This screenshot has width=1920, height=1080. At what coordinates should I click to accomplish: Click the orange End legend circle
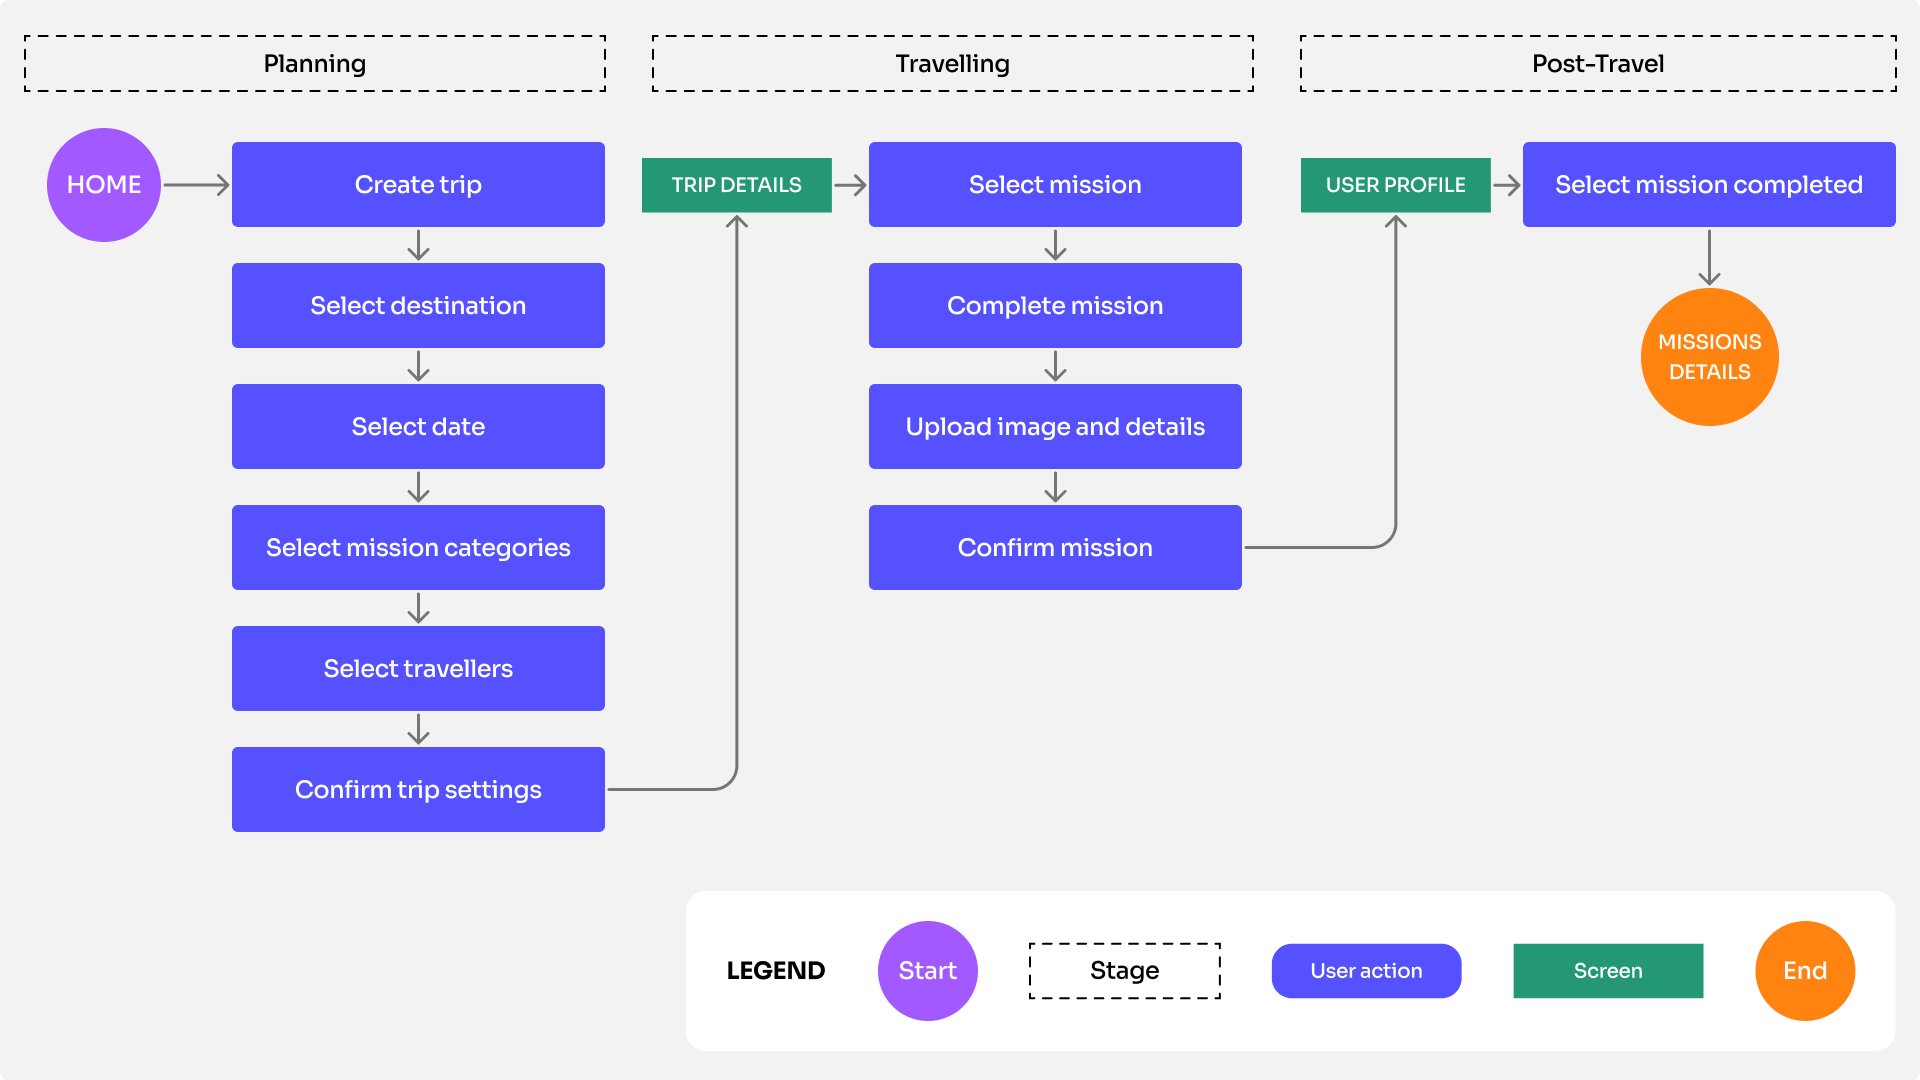(1804, 970)
